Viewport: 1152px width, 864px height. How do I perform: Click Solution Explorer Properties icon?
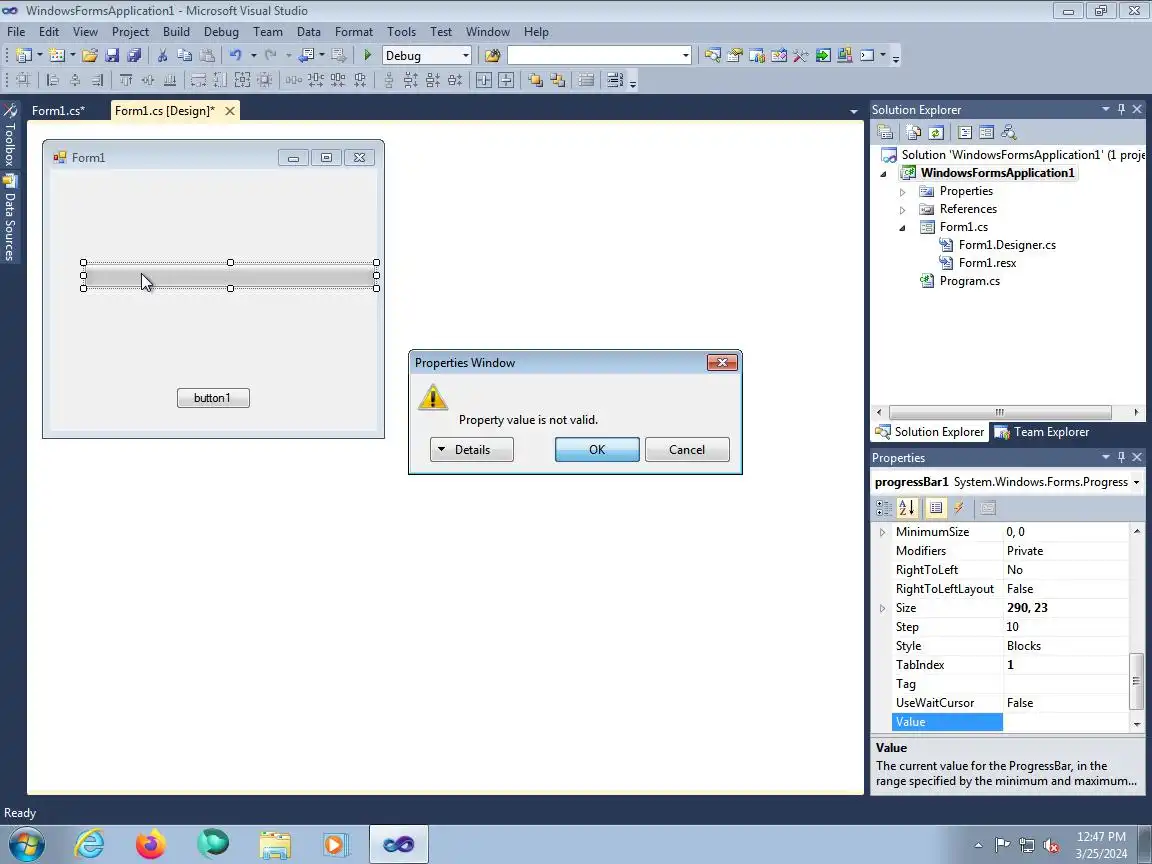coord(885,132)
